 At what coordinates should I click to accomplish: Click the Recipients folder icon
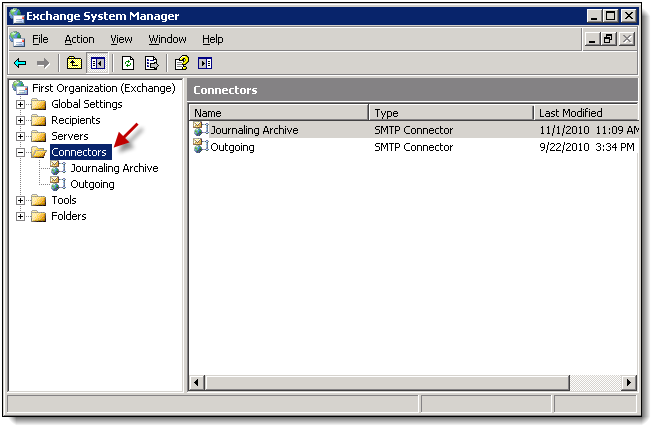point(39,120)
